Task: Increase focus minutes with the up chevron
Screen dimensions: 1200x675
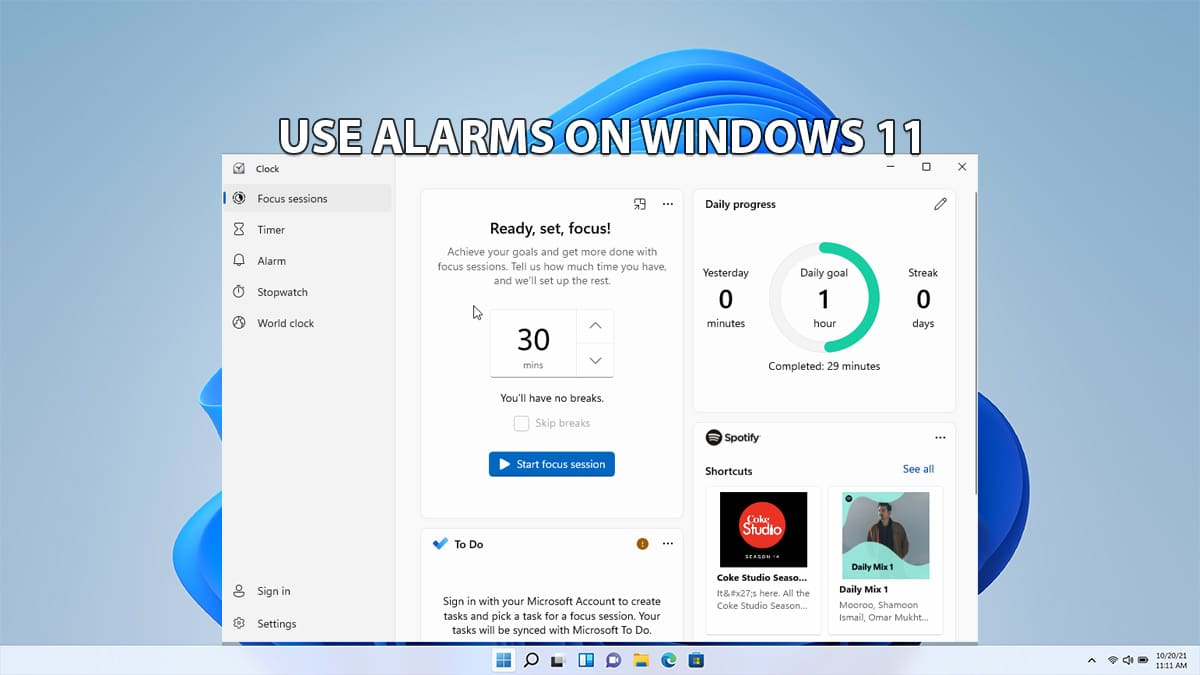Action: [595, 326]
